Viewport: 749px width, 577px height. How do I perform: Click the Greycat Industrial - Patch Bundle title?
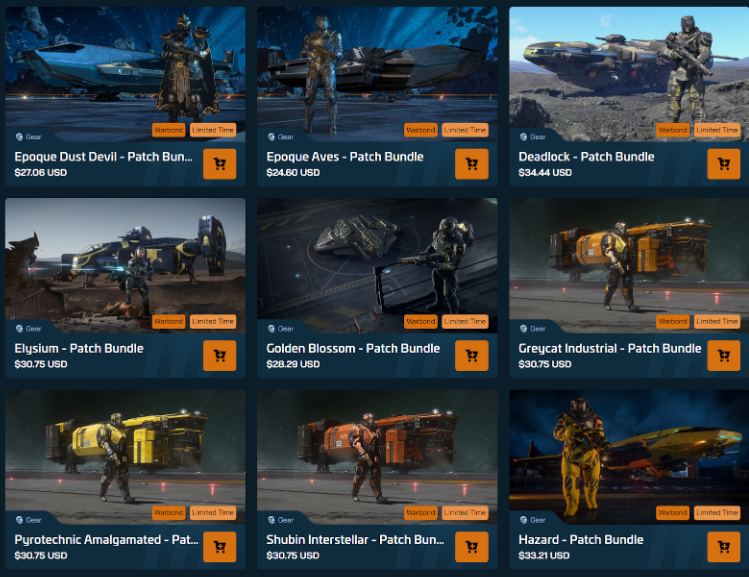[x=610, y=349]
